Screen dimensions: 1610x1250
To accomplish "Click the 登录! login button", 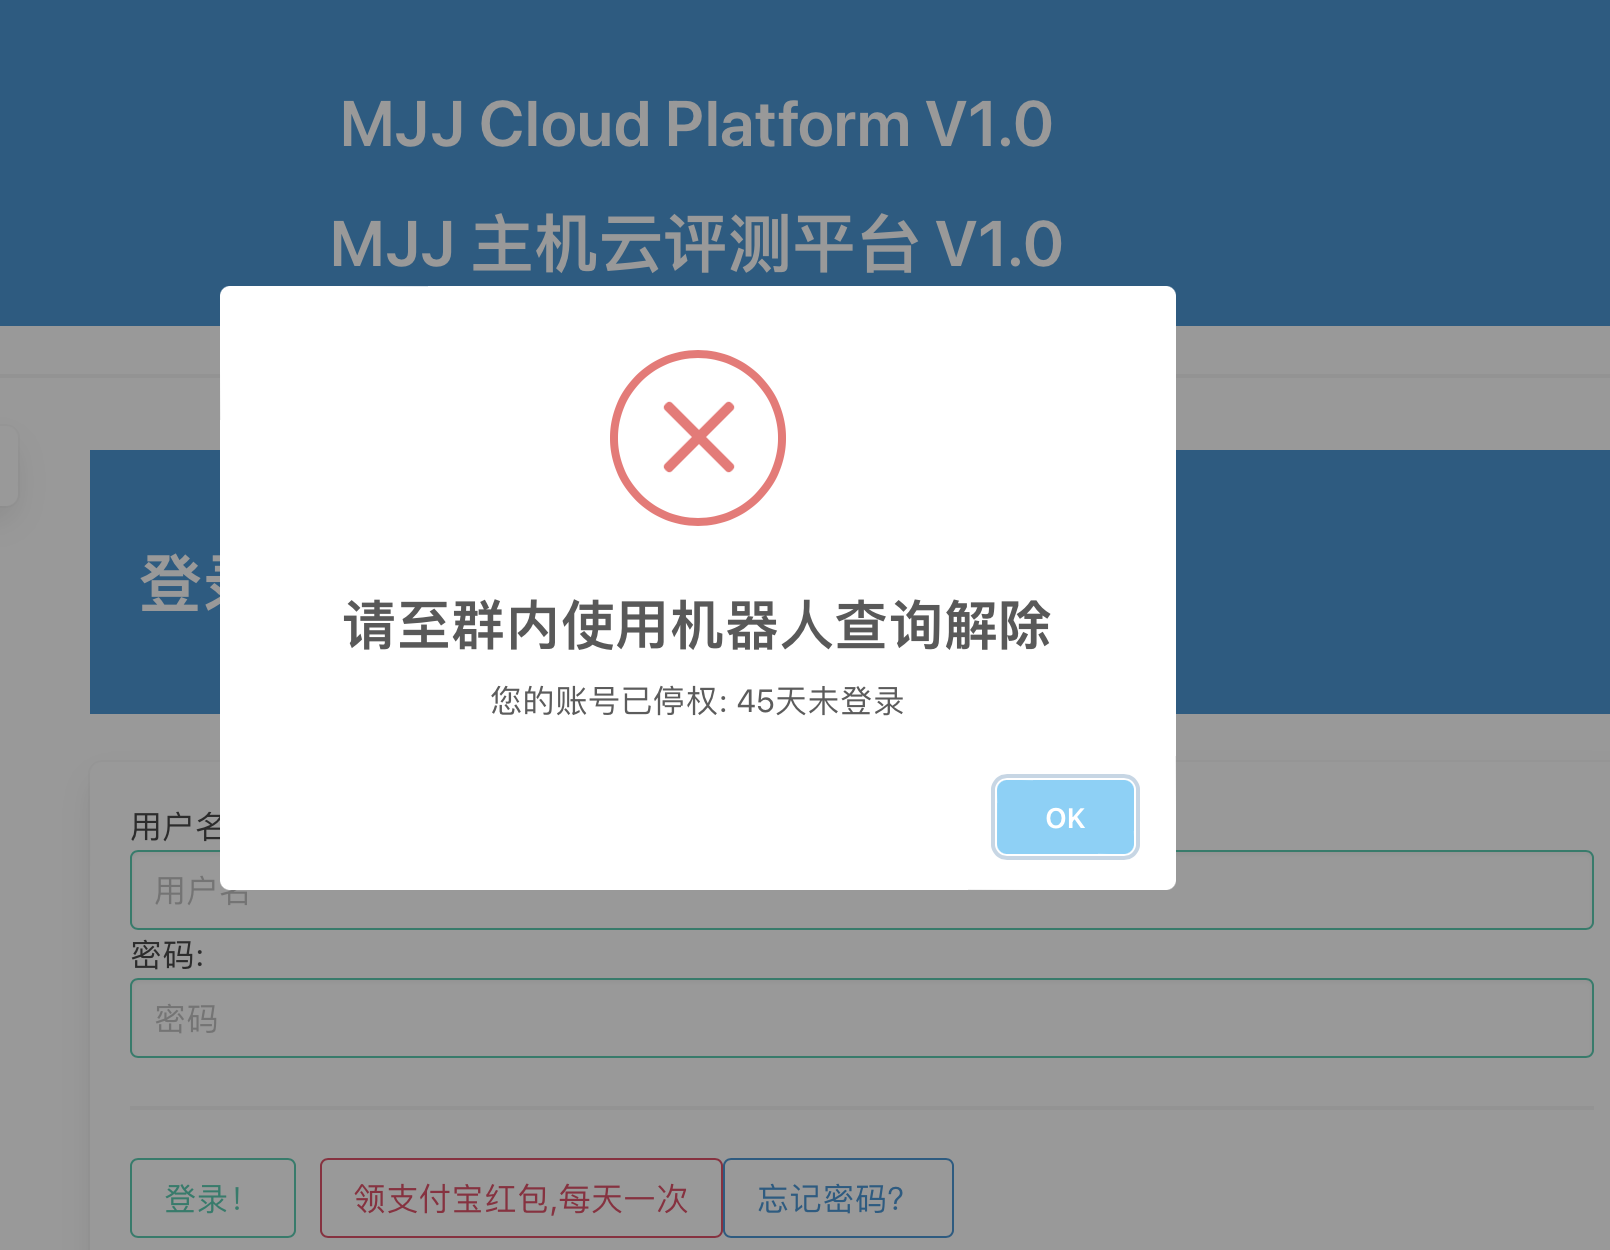I will tap(213, 1198).
